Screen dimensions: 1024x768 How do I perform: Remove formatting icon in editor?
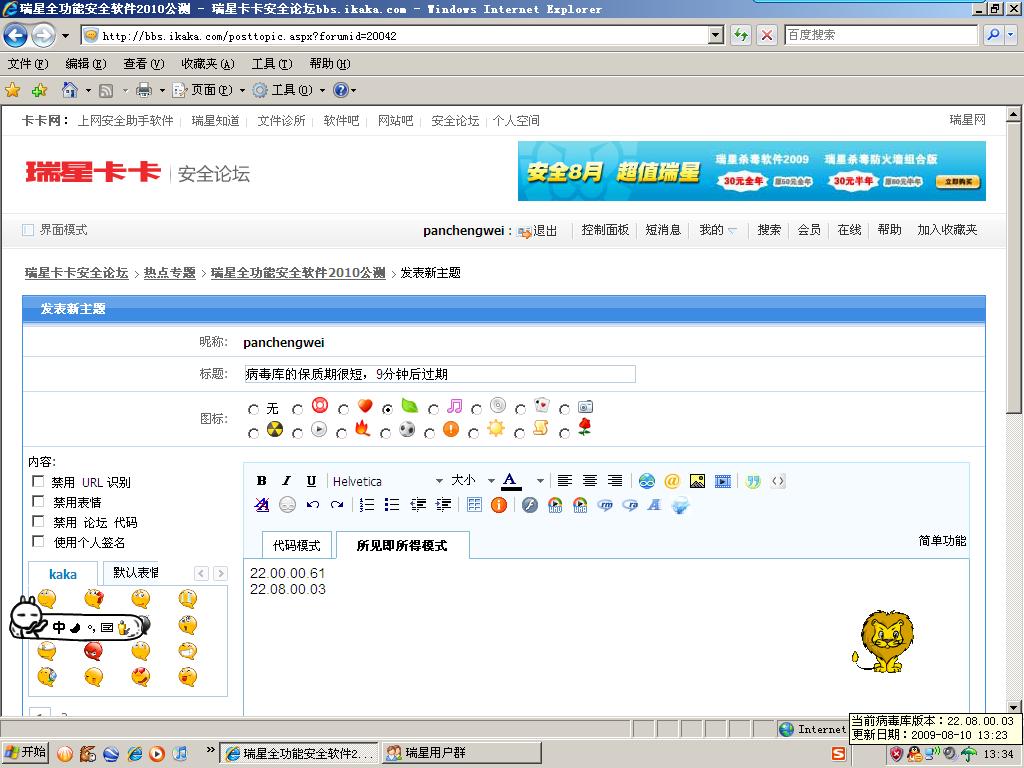pos(262,505)
